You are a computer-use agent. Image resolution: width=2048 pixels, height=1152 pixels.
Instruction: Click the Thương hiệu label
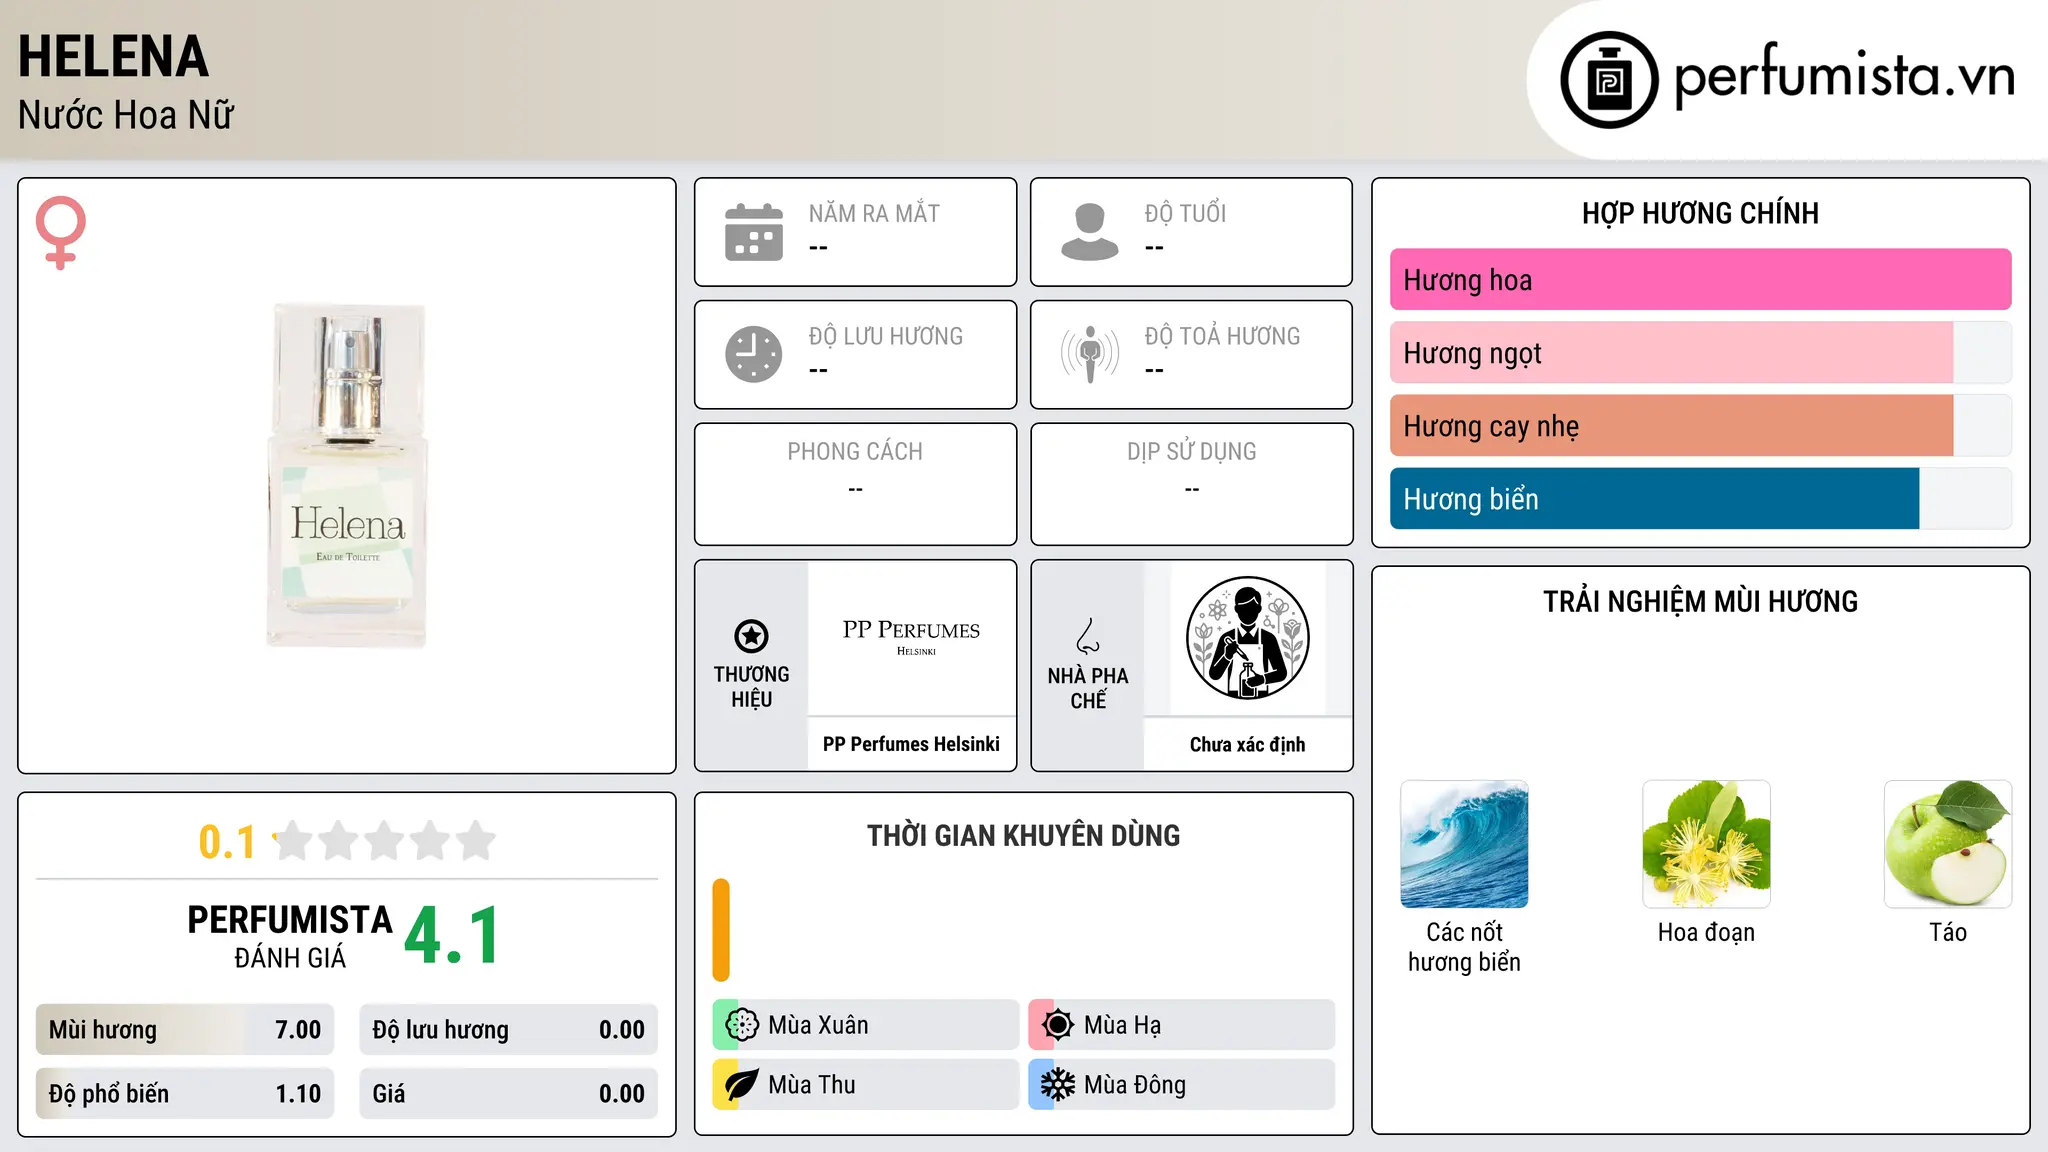(751, 687)
